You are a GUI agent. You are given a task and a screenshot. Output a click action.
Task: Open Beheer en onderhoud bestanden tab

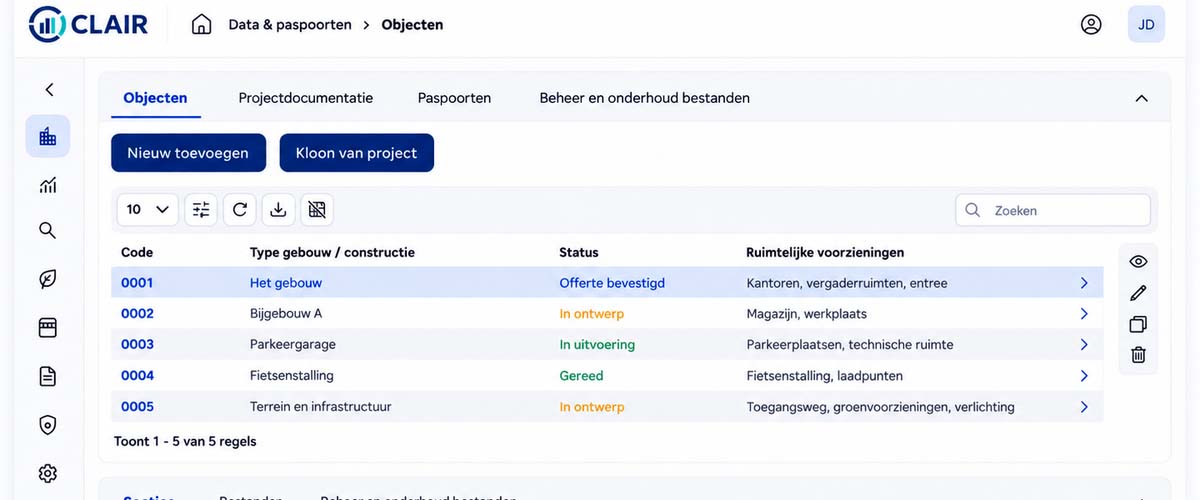coord(645,98)
